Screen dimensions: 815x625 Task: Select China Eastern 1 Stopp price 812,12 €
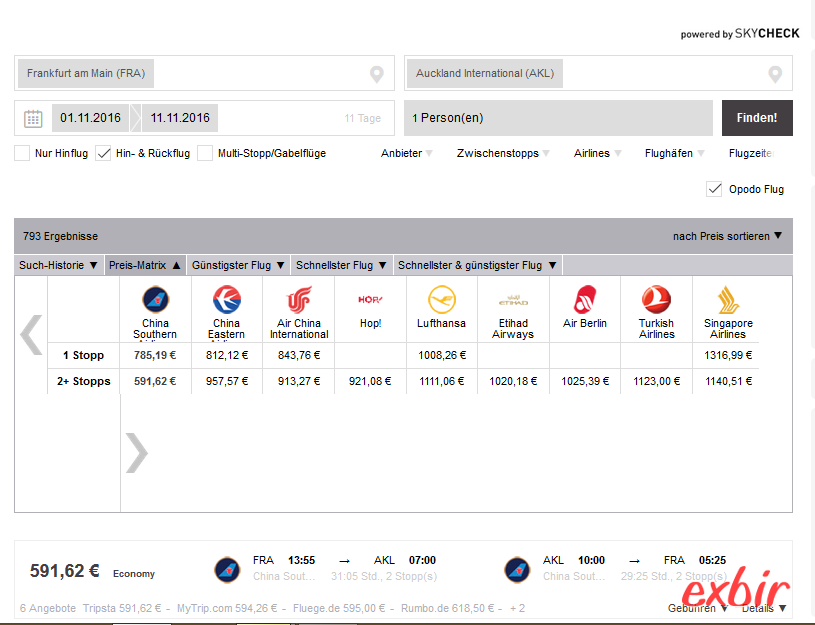pos(227,355)
